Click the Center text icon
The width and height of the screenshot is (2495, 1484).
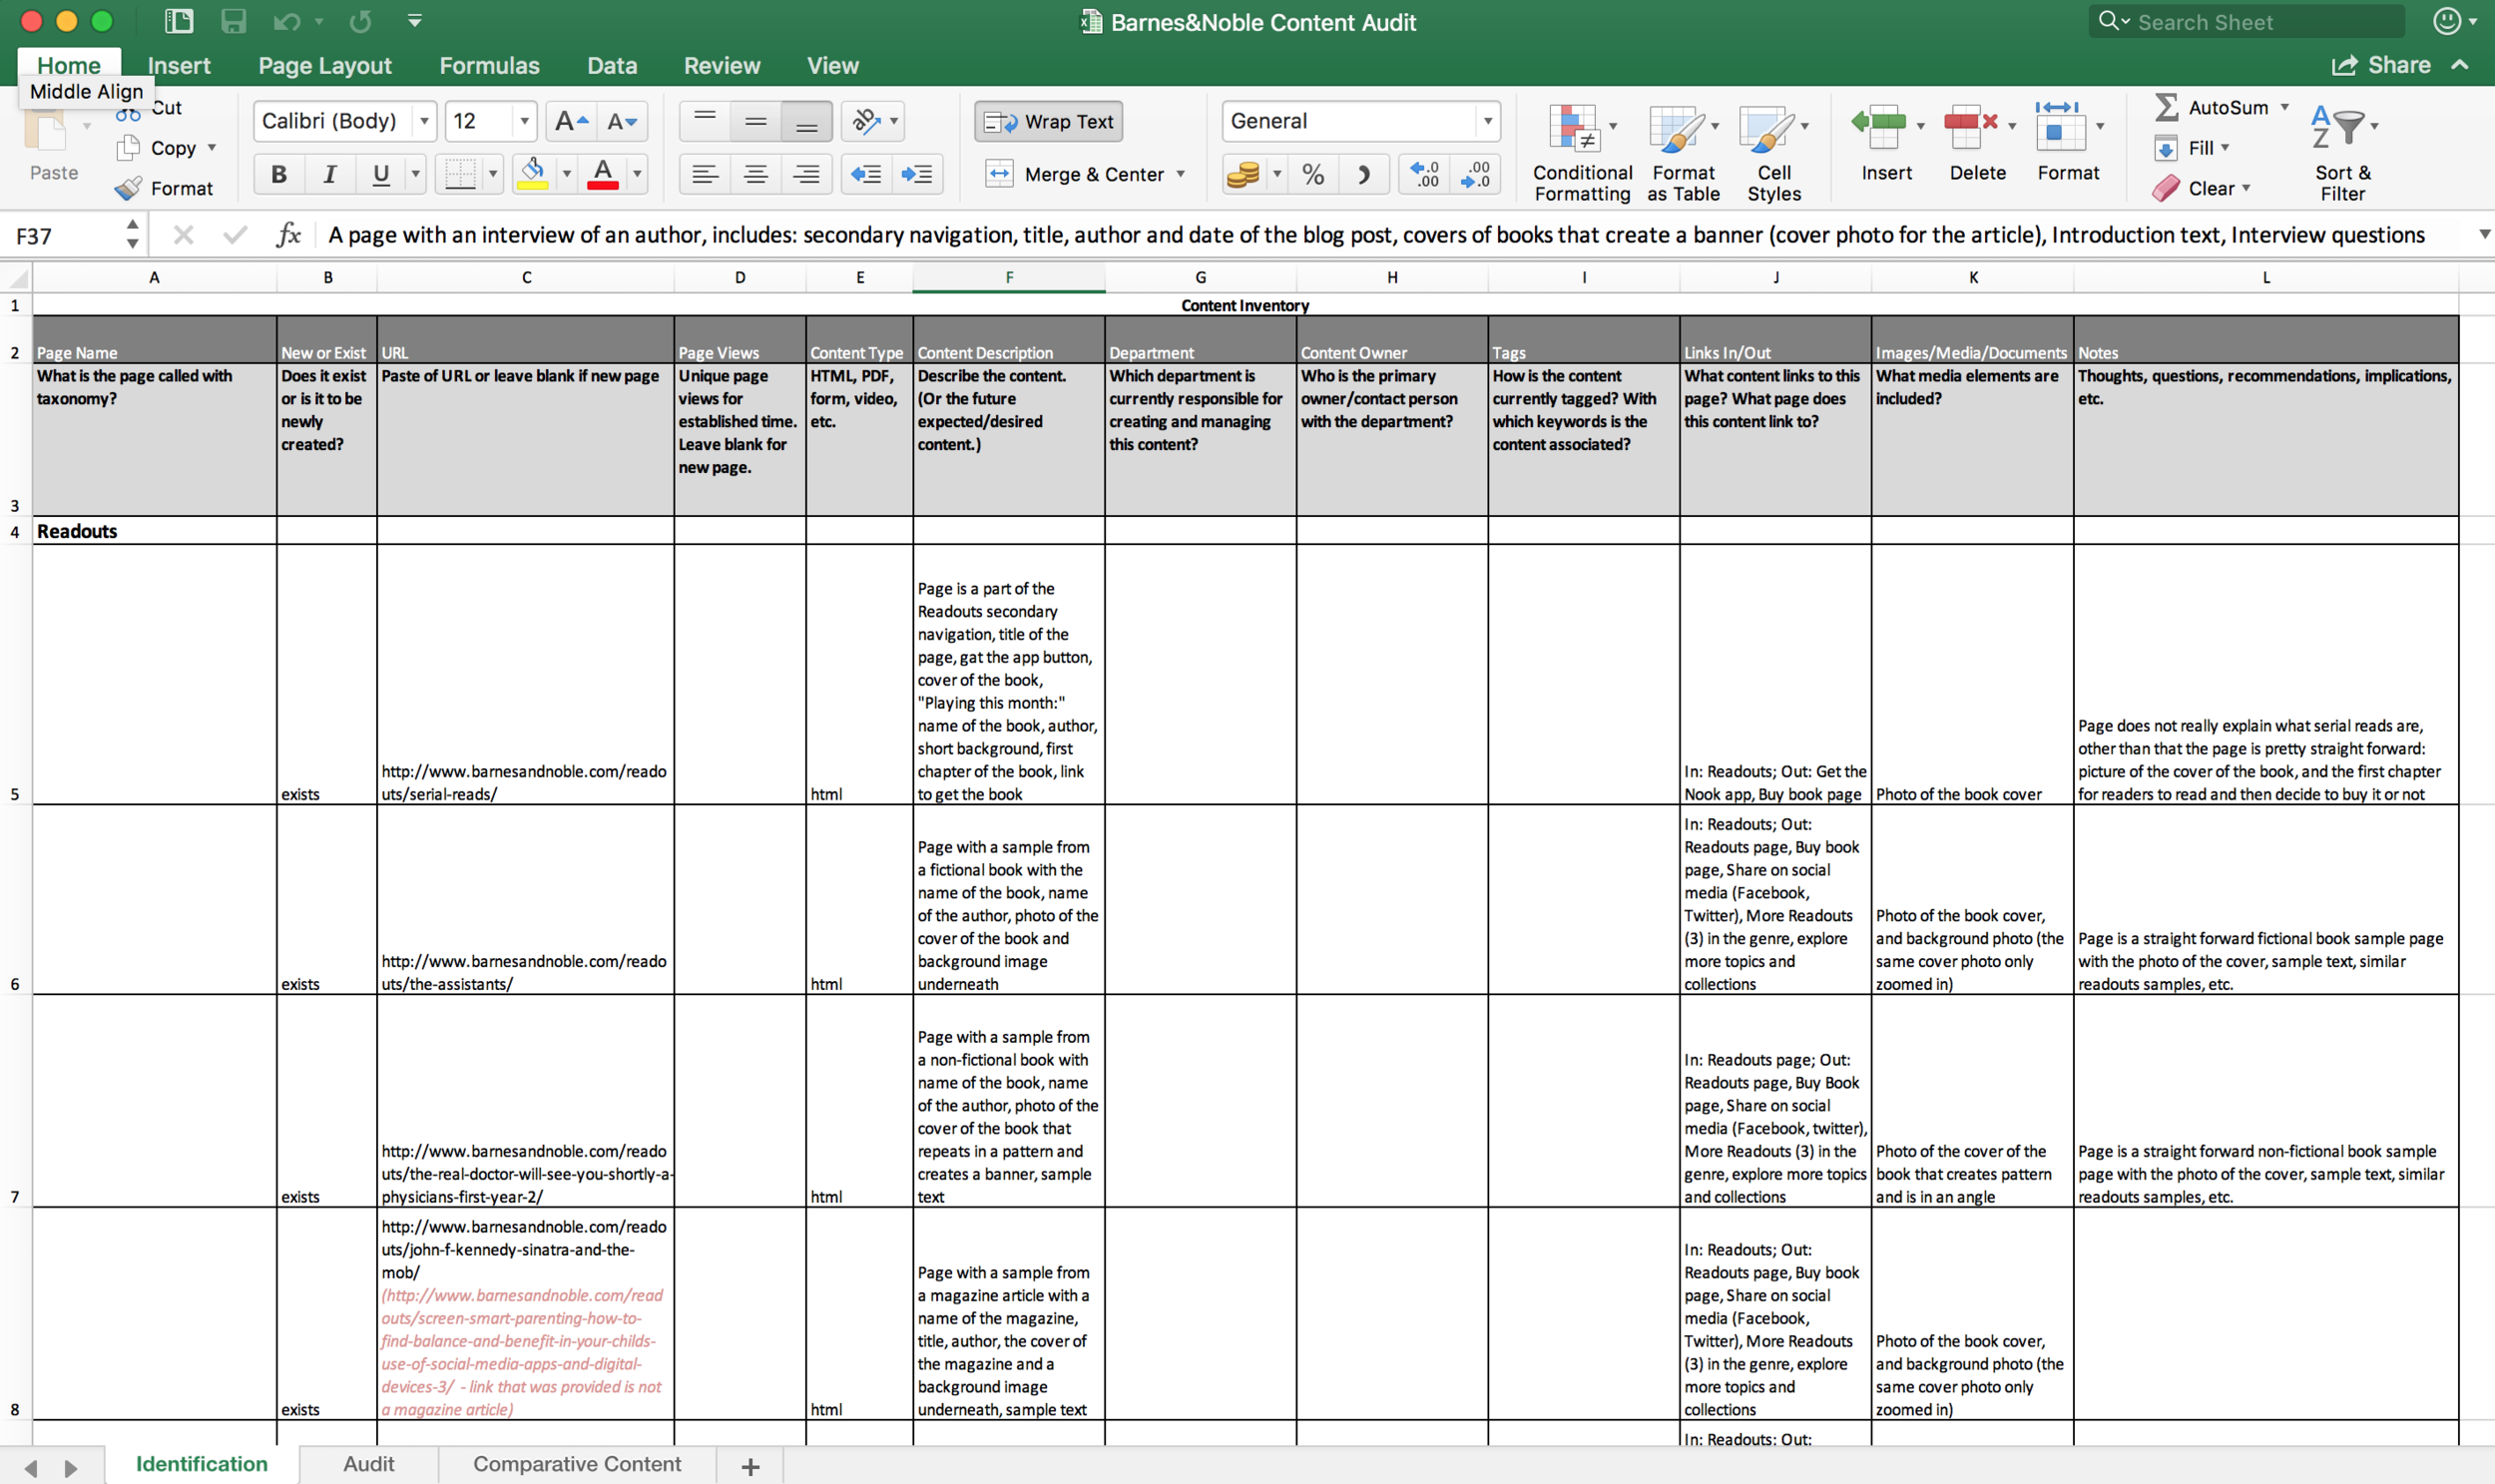756,174
